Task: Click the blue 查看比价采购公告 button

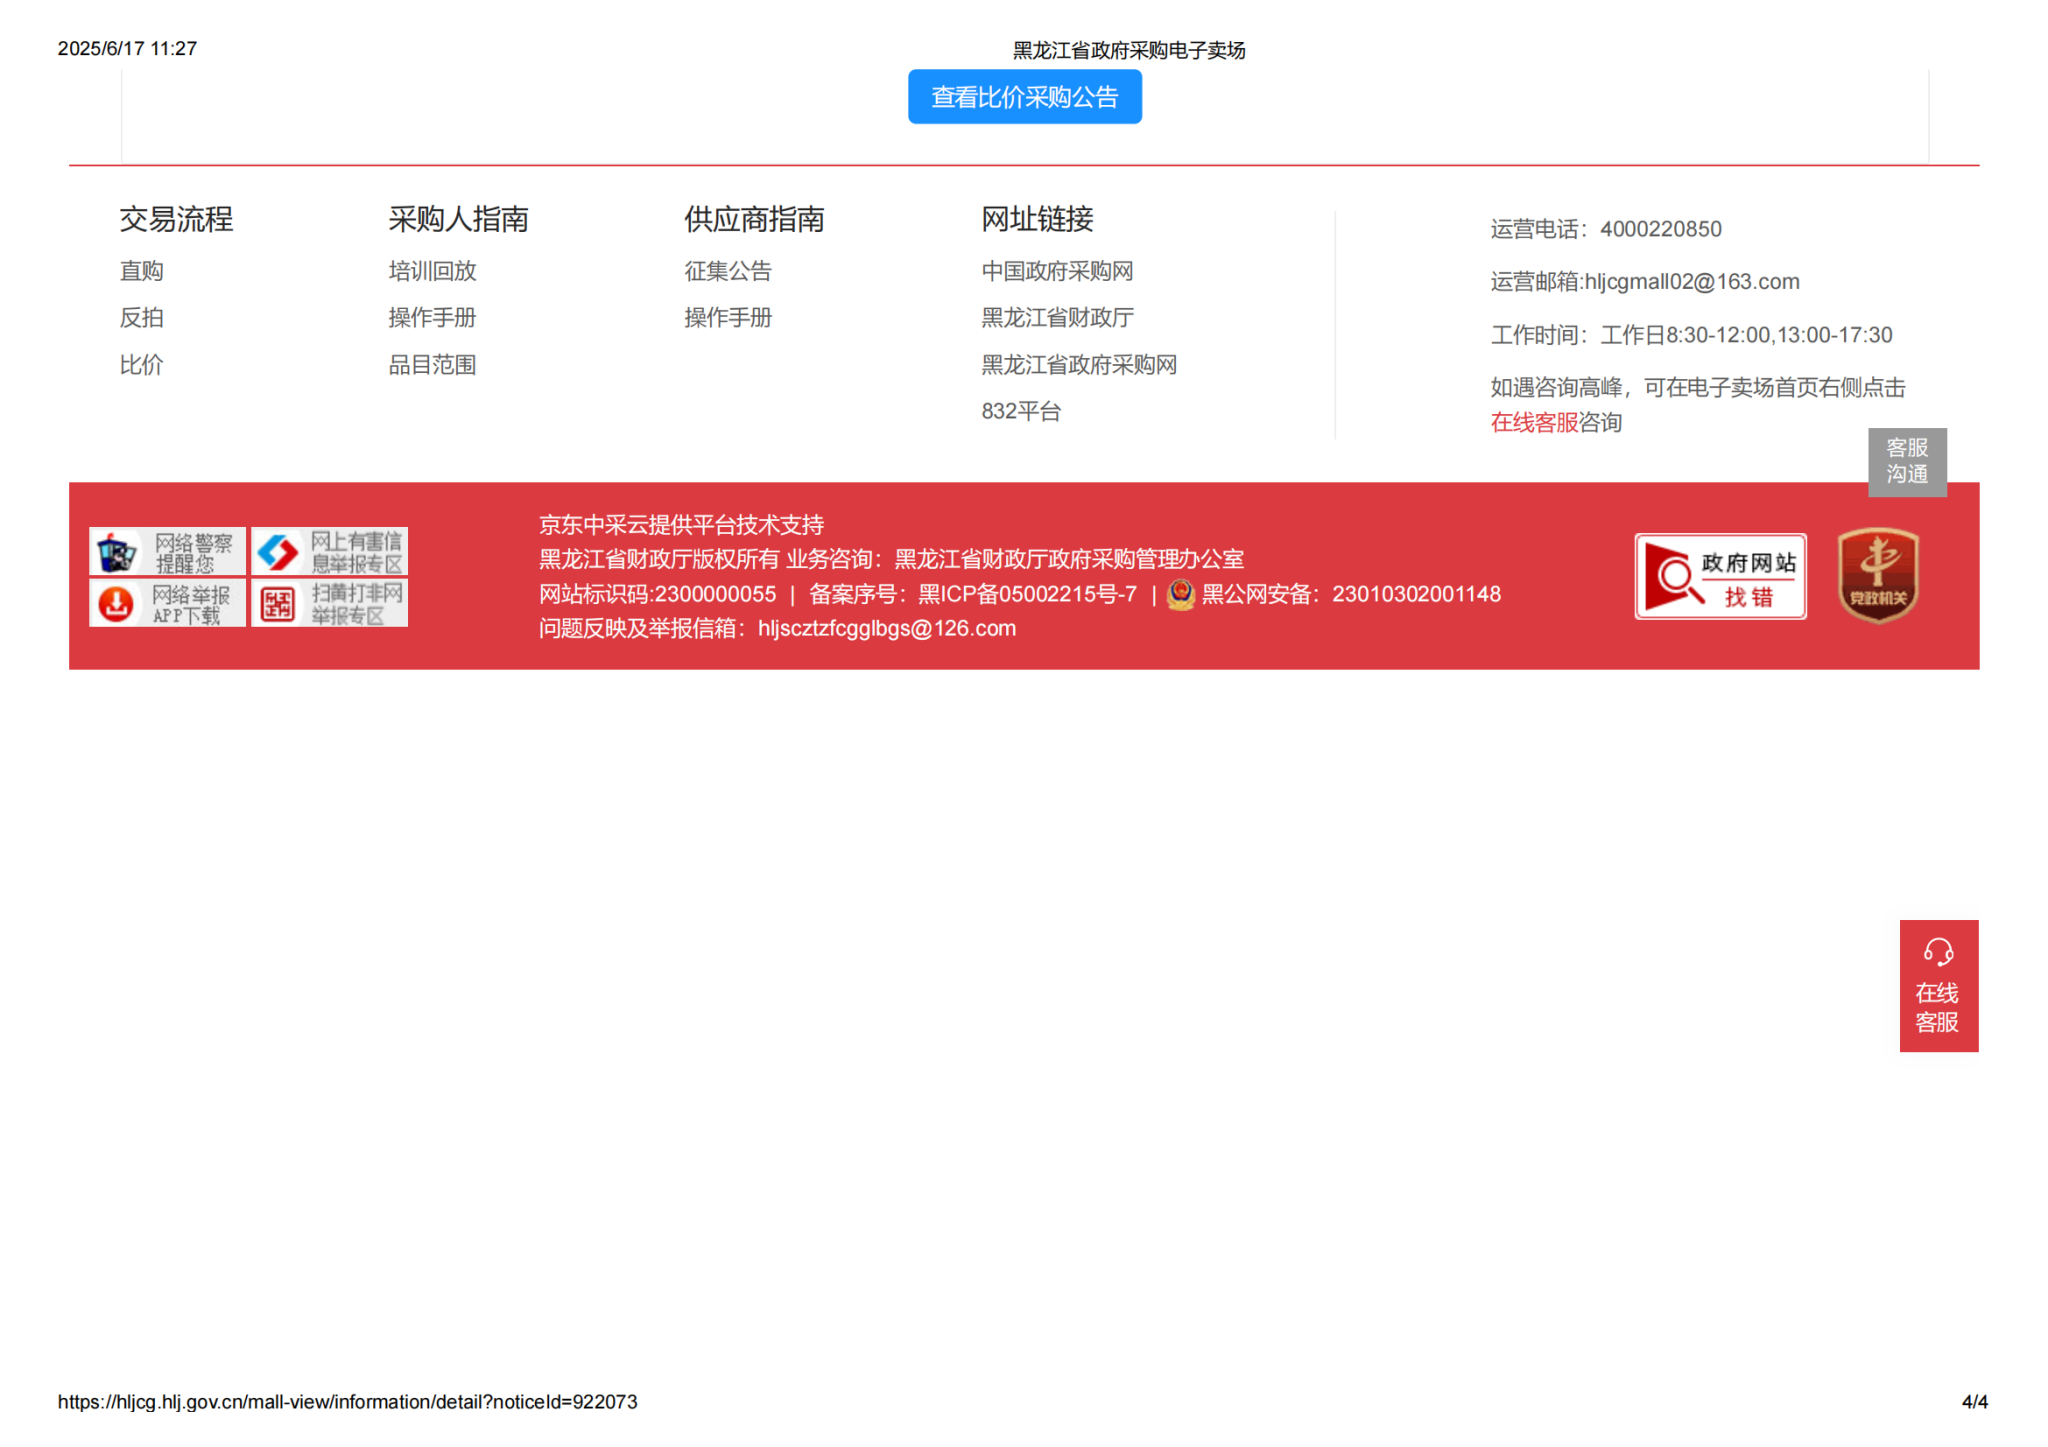Action: 1024,97
